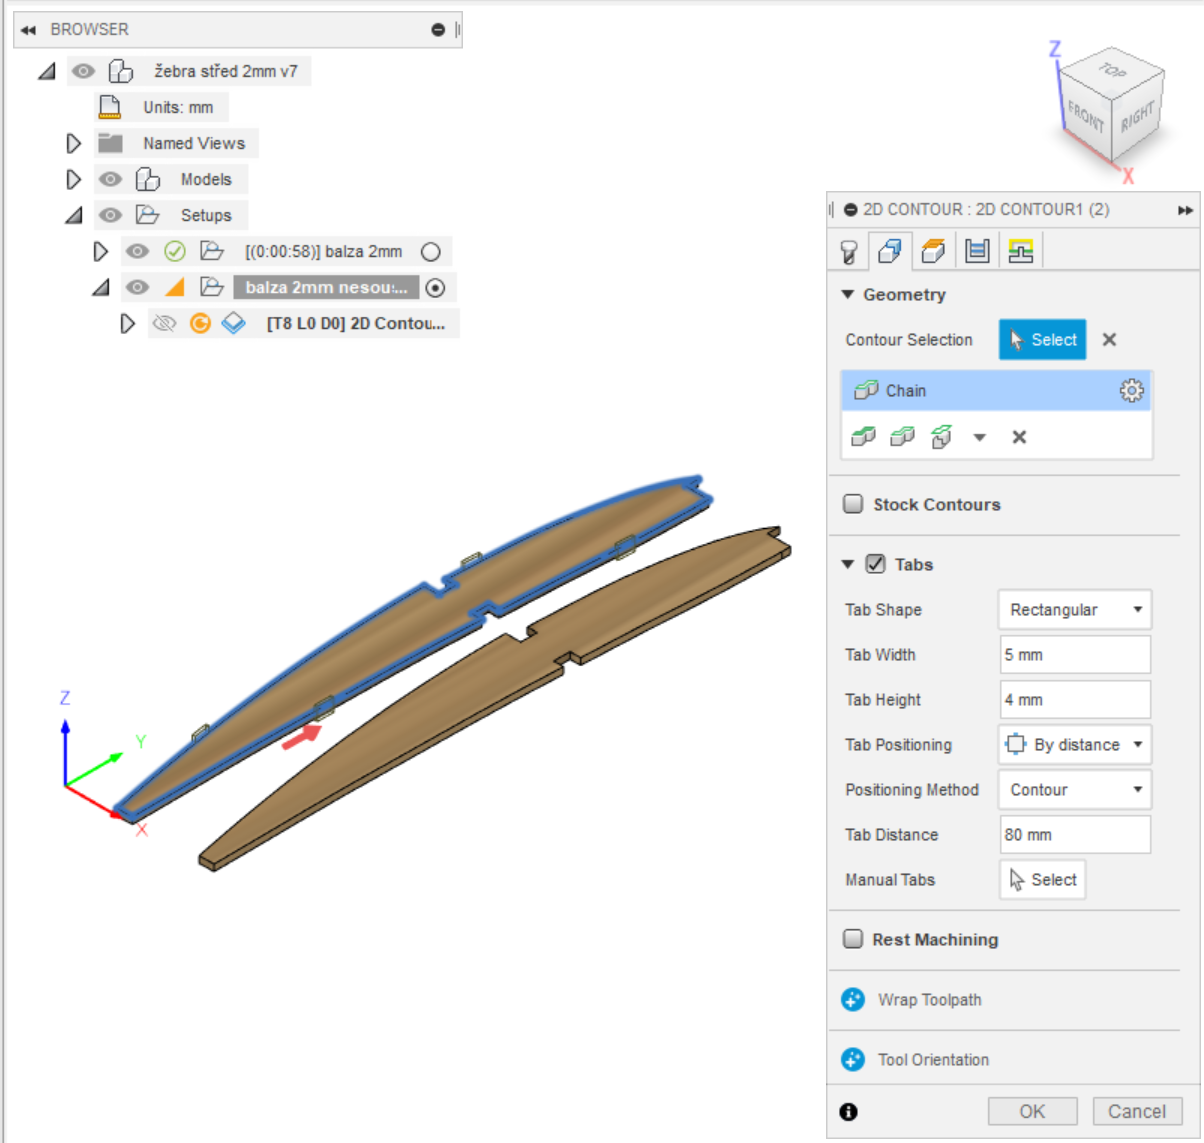Viewport: 1204px width, 1143px height.
Task: Uncheck the Tabs checkbox
Action: click(875, 564)
